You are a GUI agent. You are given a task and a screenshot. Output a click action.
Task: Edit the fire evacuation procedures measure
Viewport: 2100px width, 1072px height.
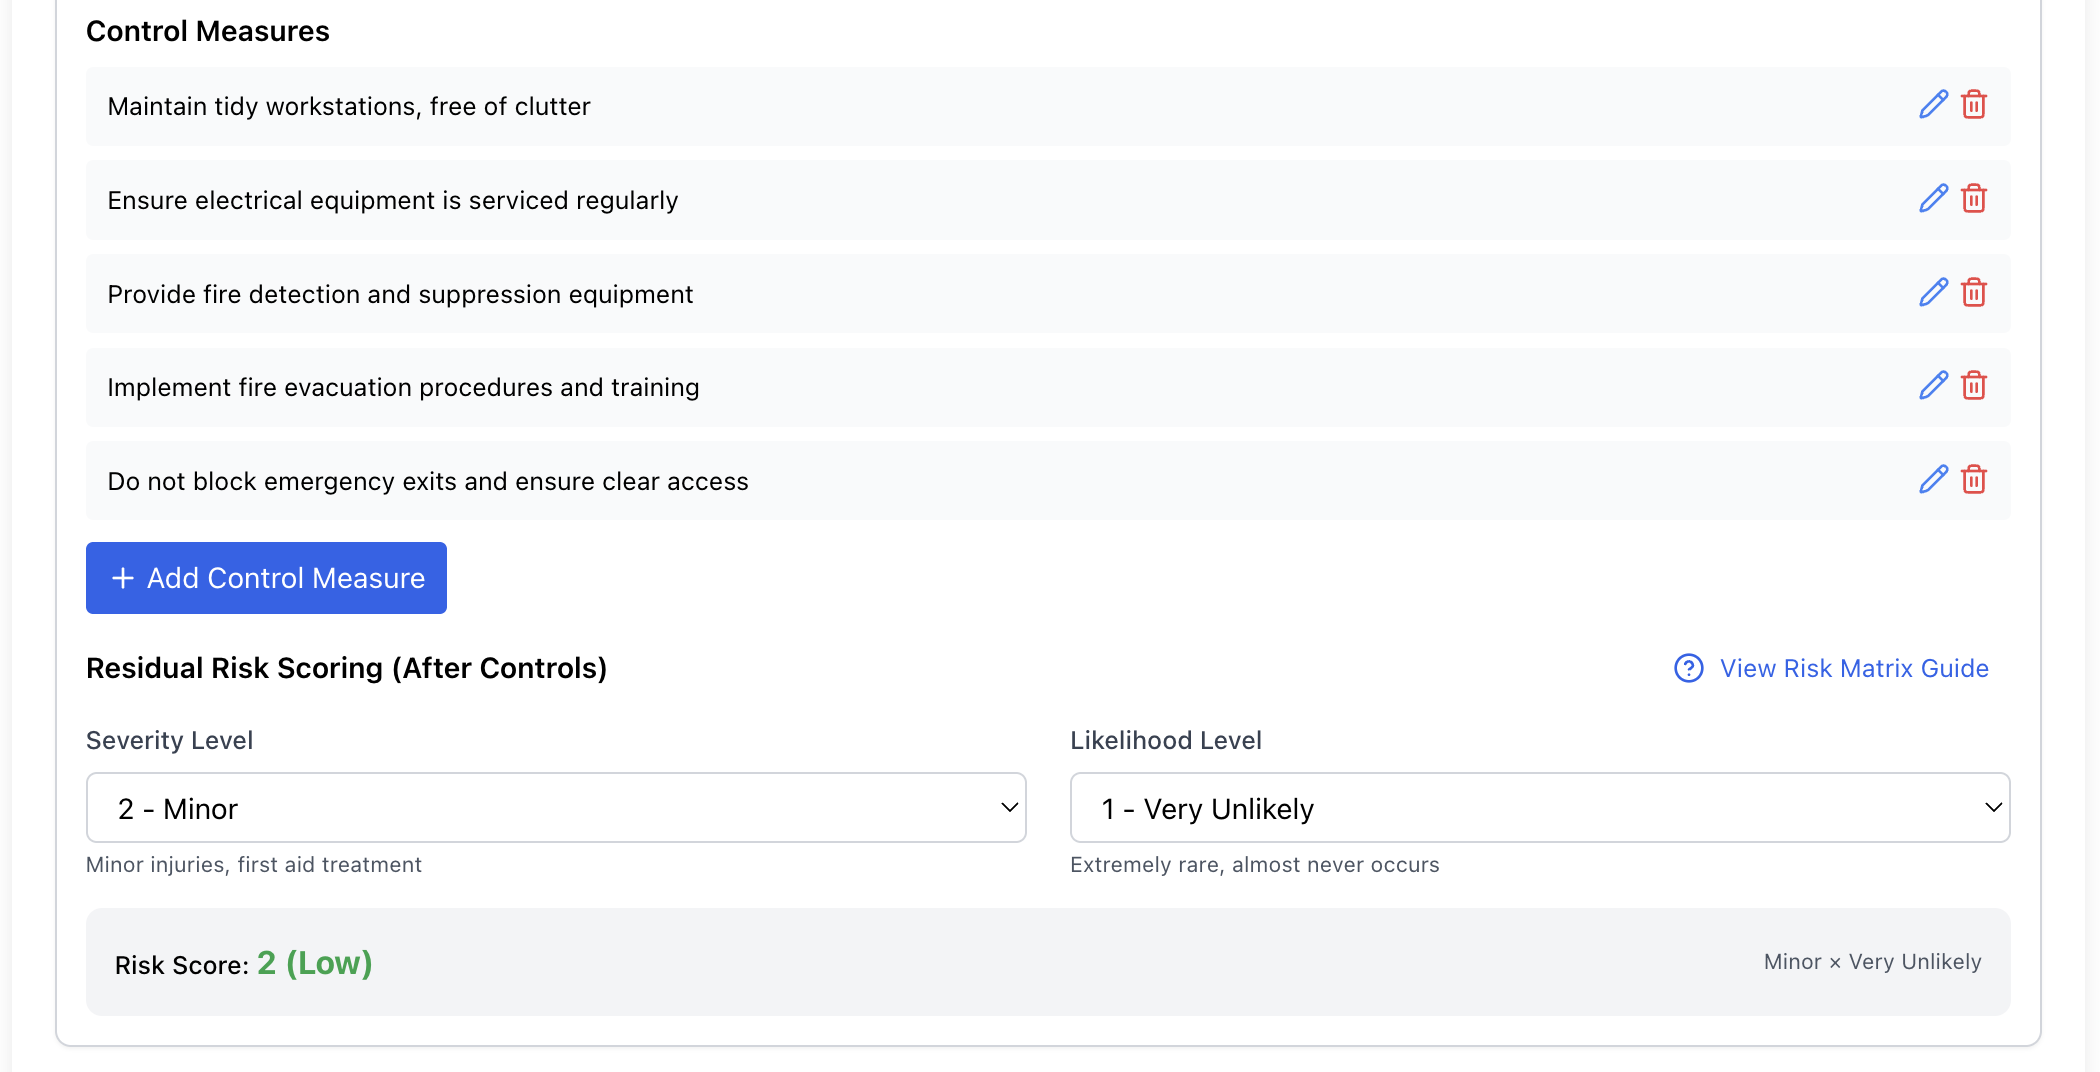(1933, 386)
